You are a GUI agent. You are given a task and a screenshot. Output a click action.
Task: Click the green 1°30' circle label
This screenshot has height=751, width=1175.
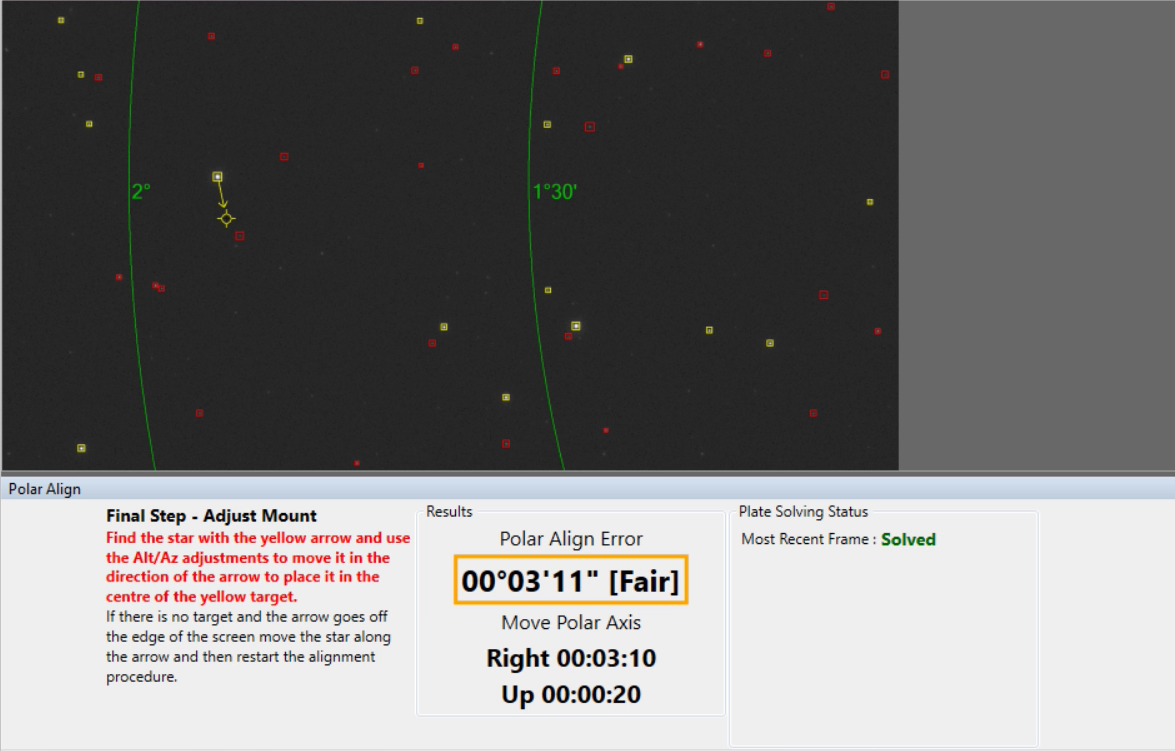[x=554, y=192]
